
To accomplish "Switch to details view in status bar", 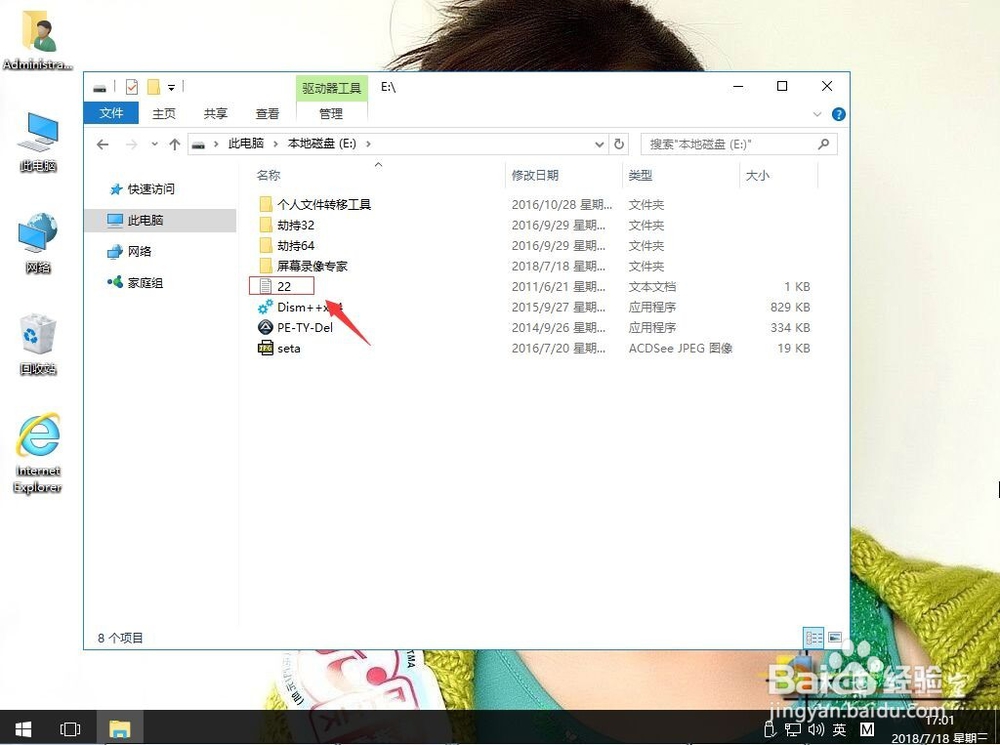I will click(x=814, y=637).
